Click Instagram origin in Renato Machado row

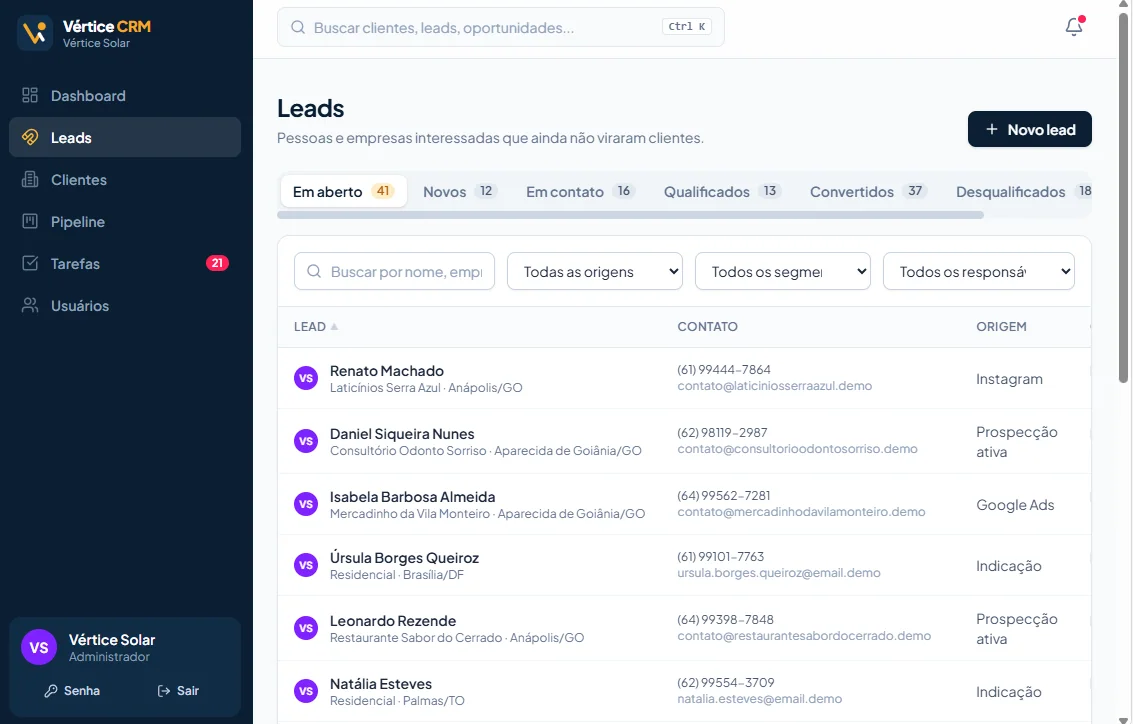[1009, 379]
